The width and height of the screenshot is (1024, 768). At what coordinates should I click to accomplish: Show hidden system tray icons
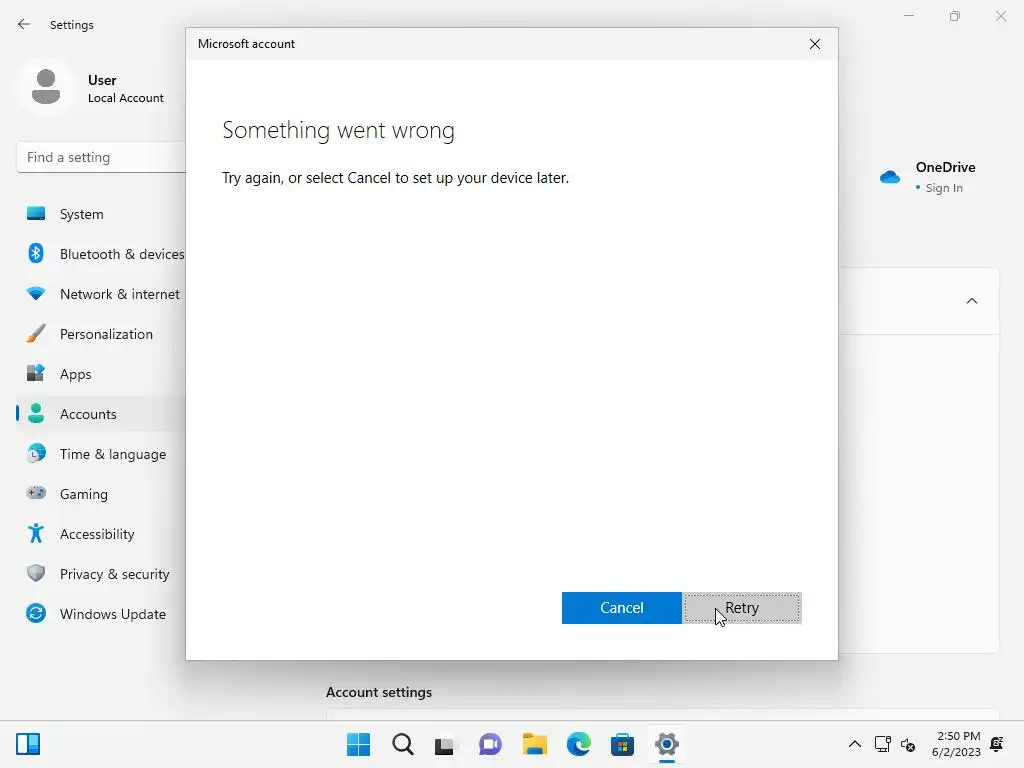854,744
